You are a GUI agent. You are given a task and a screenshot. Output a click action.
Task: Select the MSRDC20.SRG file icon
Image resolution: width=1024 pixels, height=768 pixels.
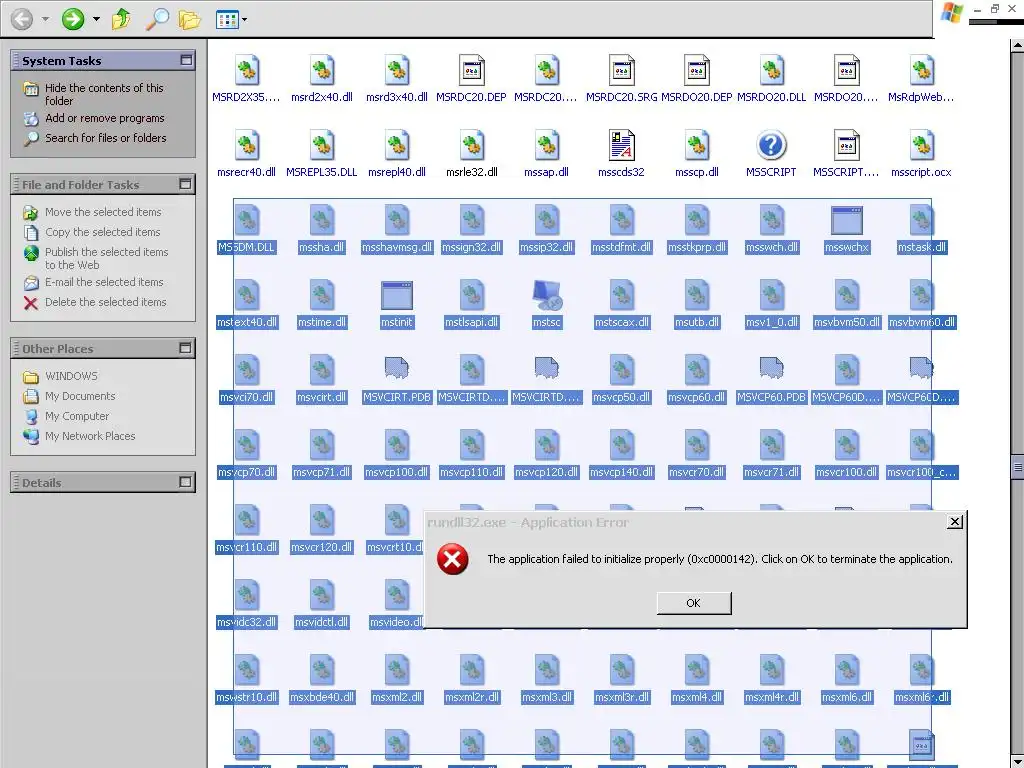(622, 70)
